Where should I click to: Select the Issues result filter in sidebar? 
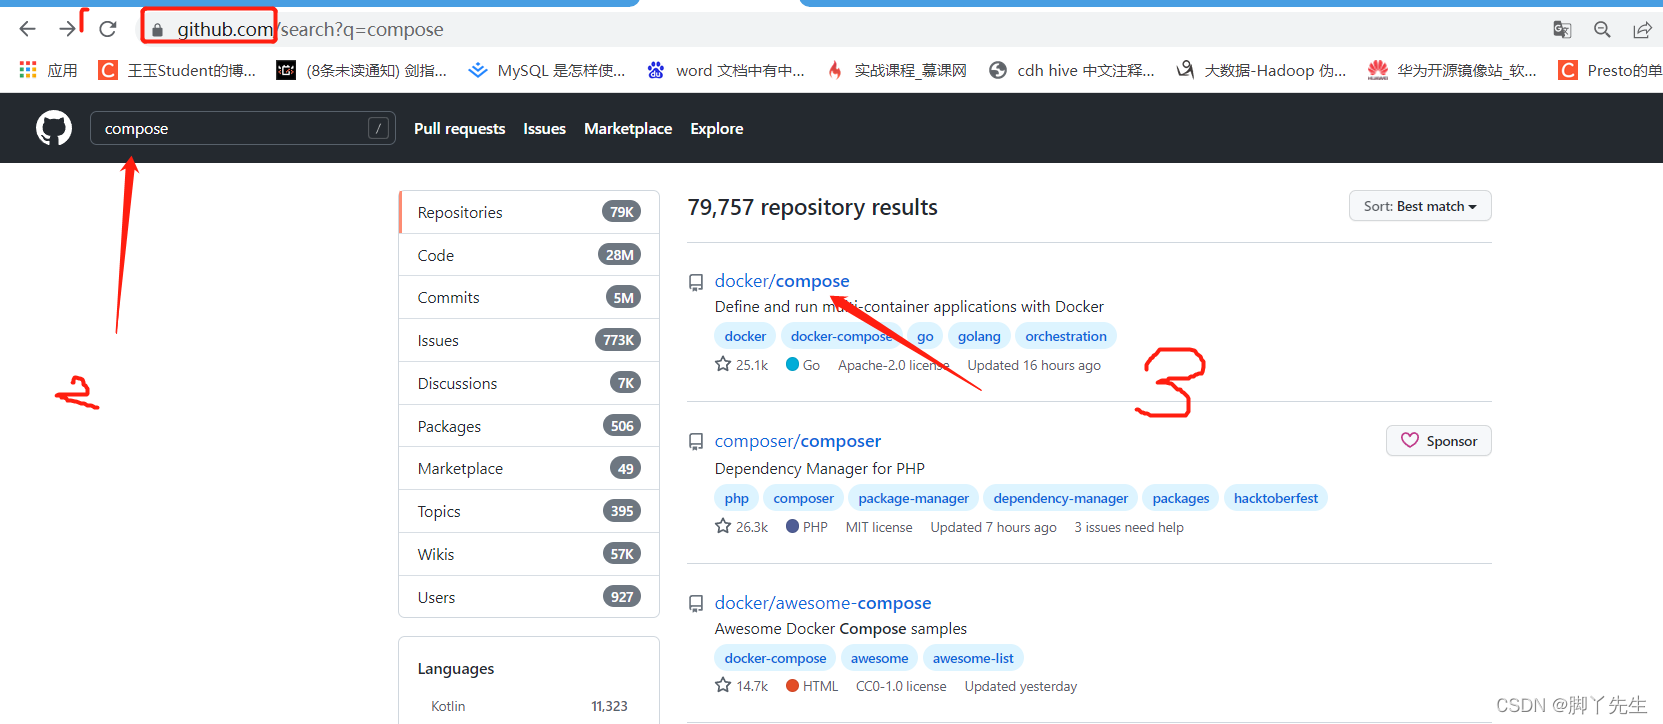coord(529,340)
